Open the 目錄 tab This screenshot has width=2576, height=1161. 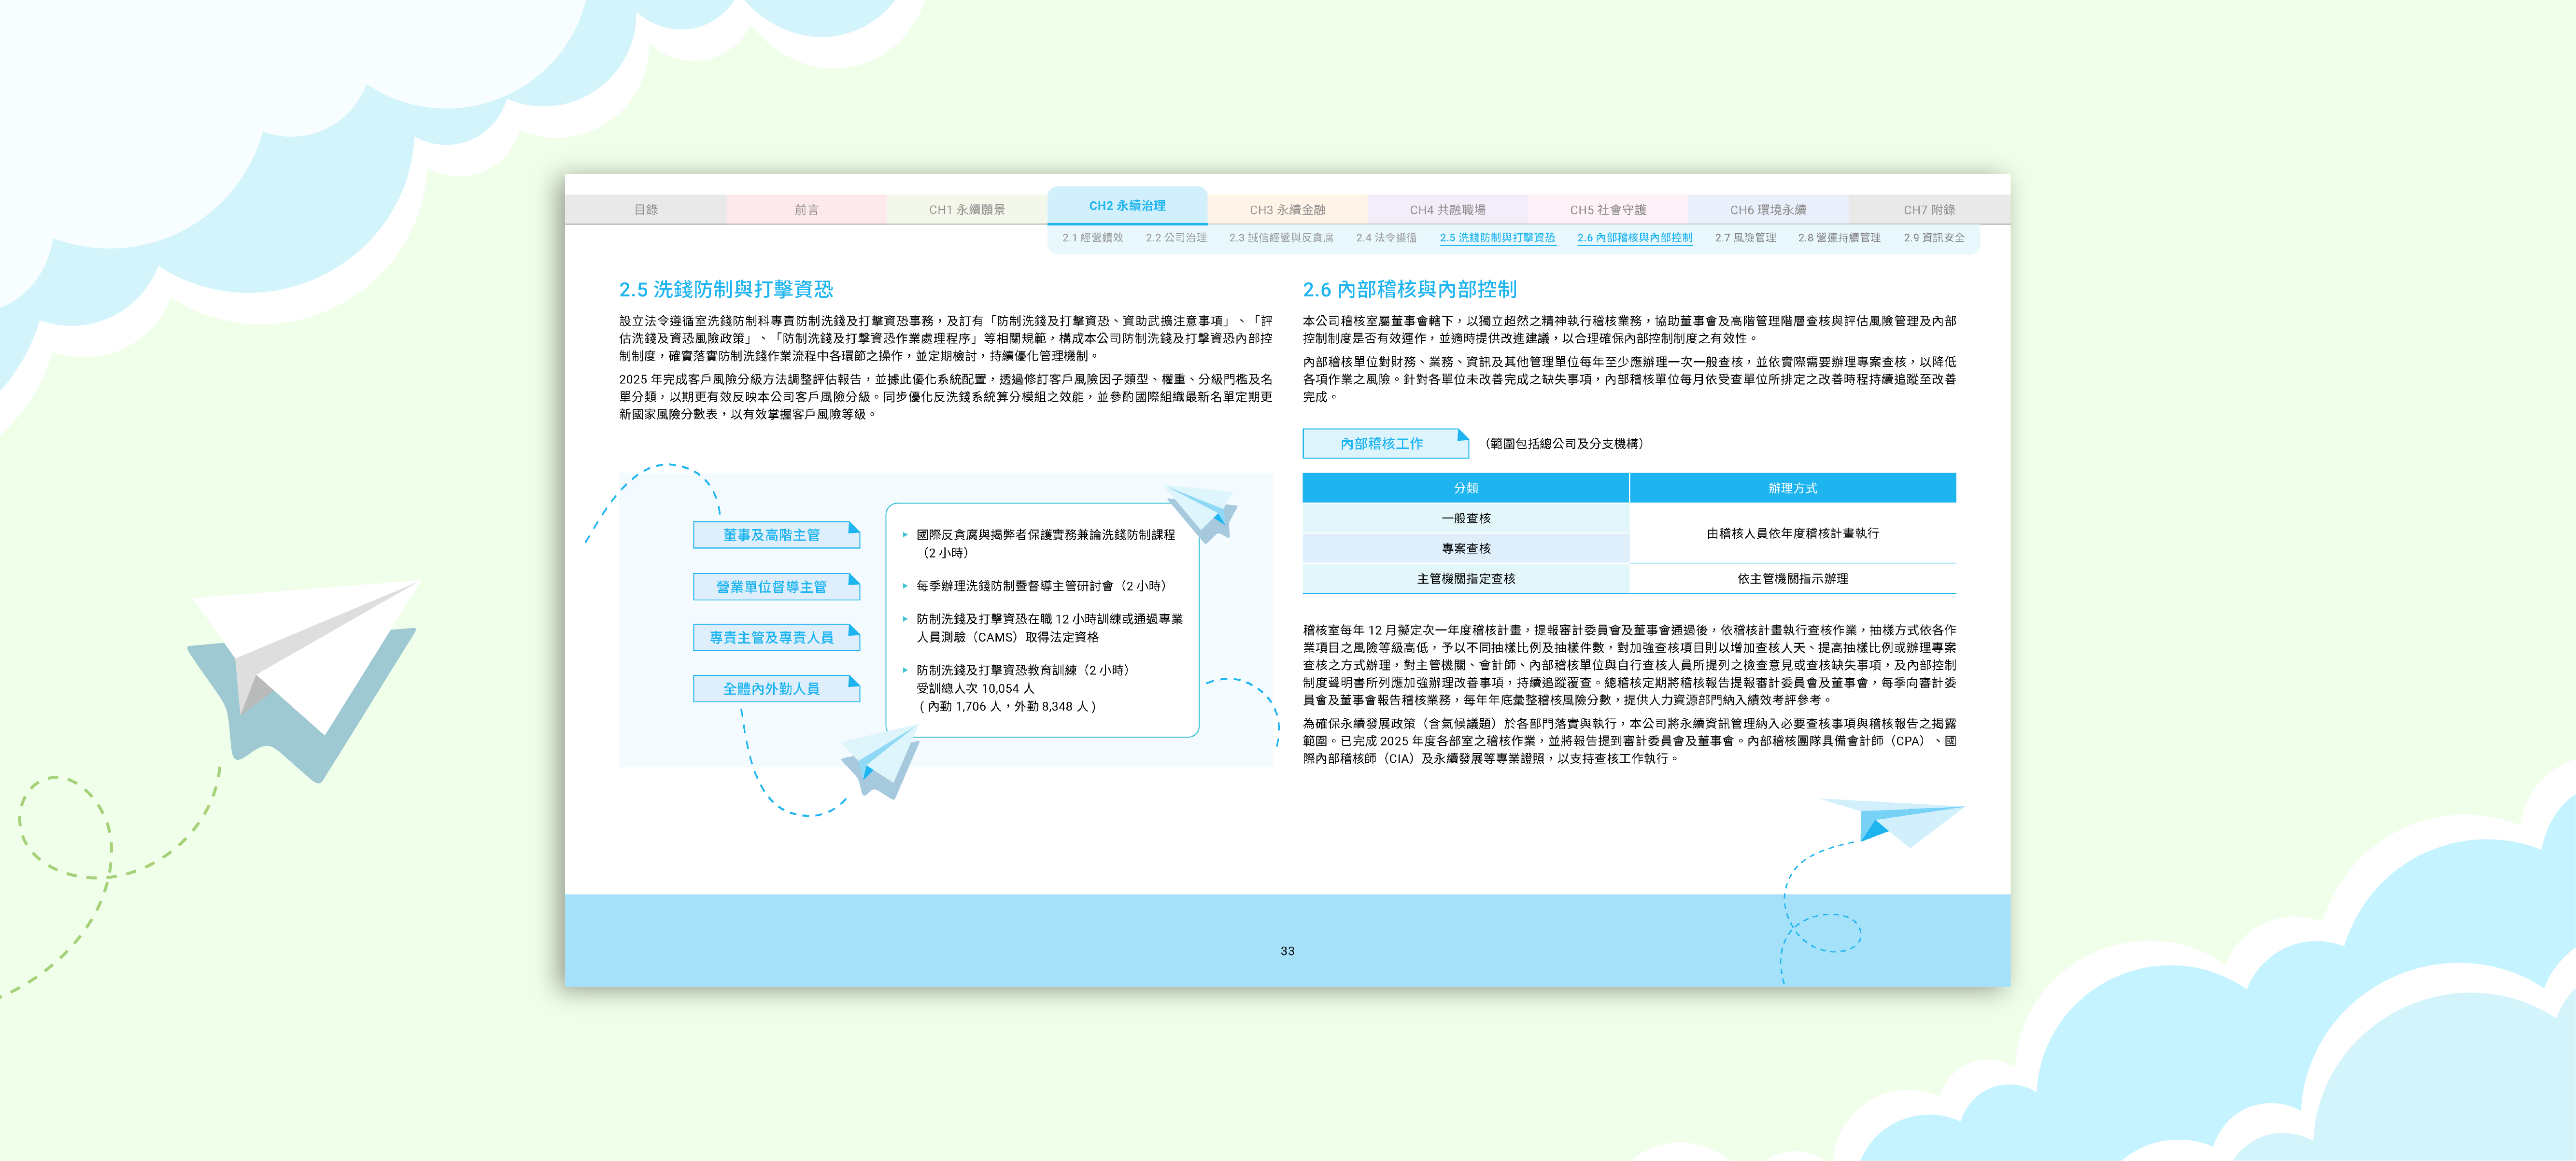click(645, 209)
